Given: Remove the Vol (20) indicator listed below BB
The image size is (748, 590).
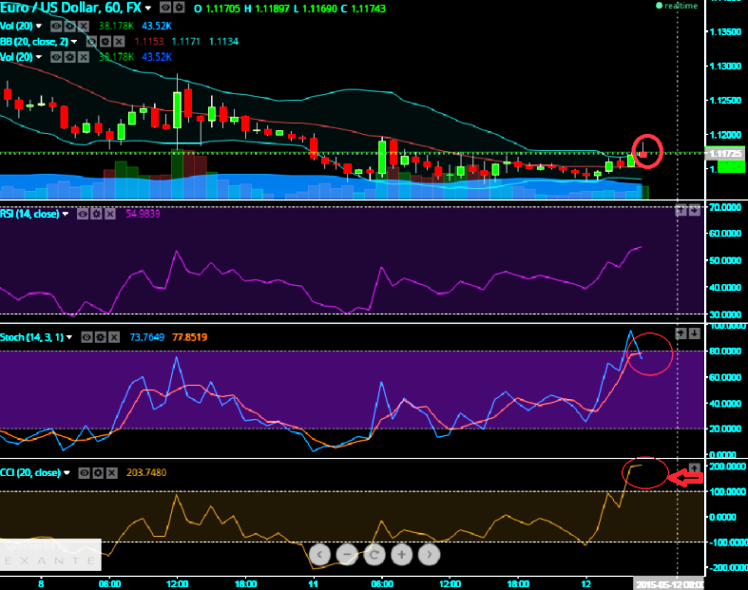Looking at the screenshot, I should coord(83,57).
